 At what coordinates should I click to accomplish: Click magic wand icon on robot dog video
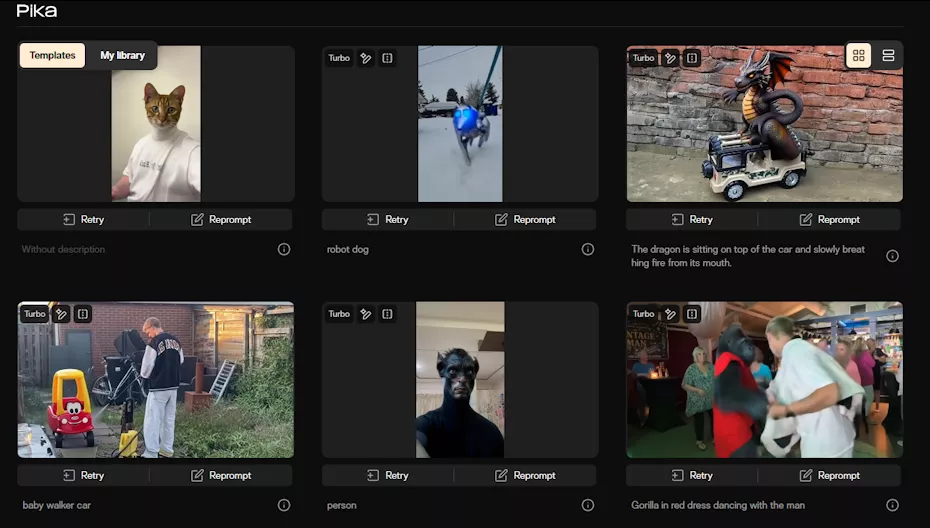coord(366,58)
